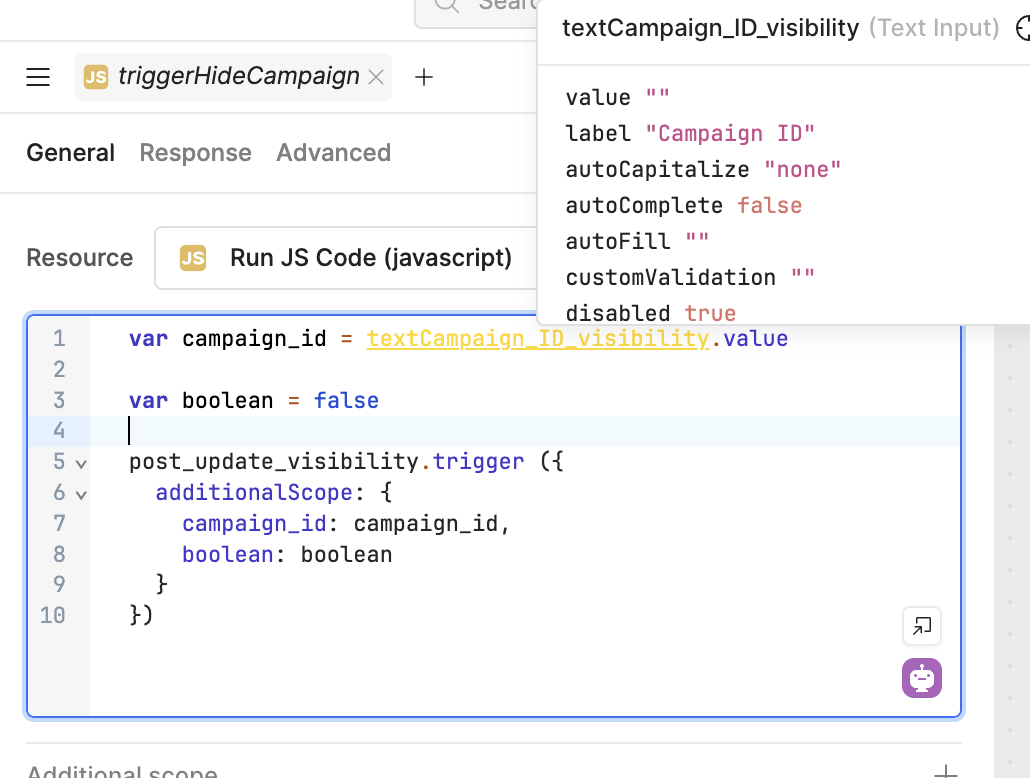Collapse the code fold on line 6
Image resolution: width=1030 pixels, height=778 pixels.
tap(81, 495)
